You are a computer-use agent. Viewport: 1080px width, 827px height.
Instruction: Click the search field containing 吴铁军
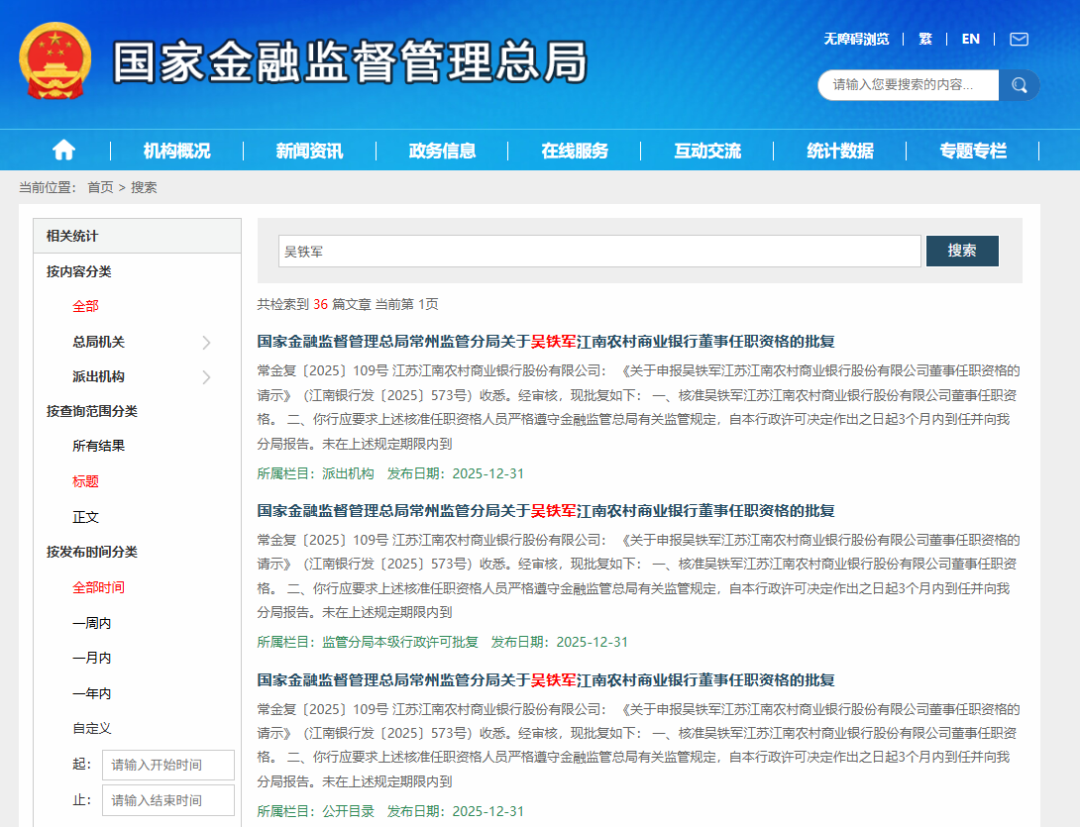click(599, 251)
